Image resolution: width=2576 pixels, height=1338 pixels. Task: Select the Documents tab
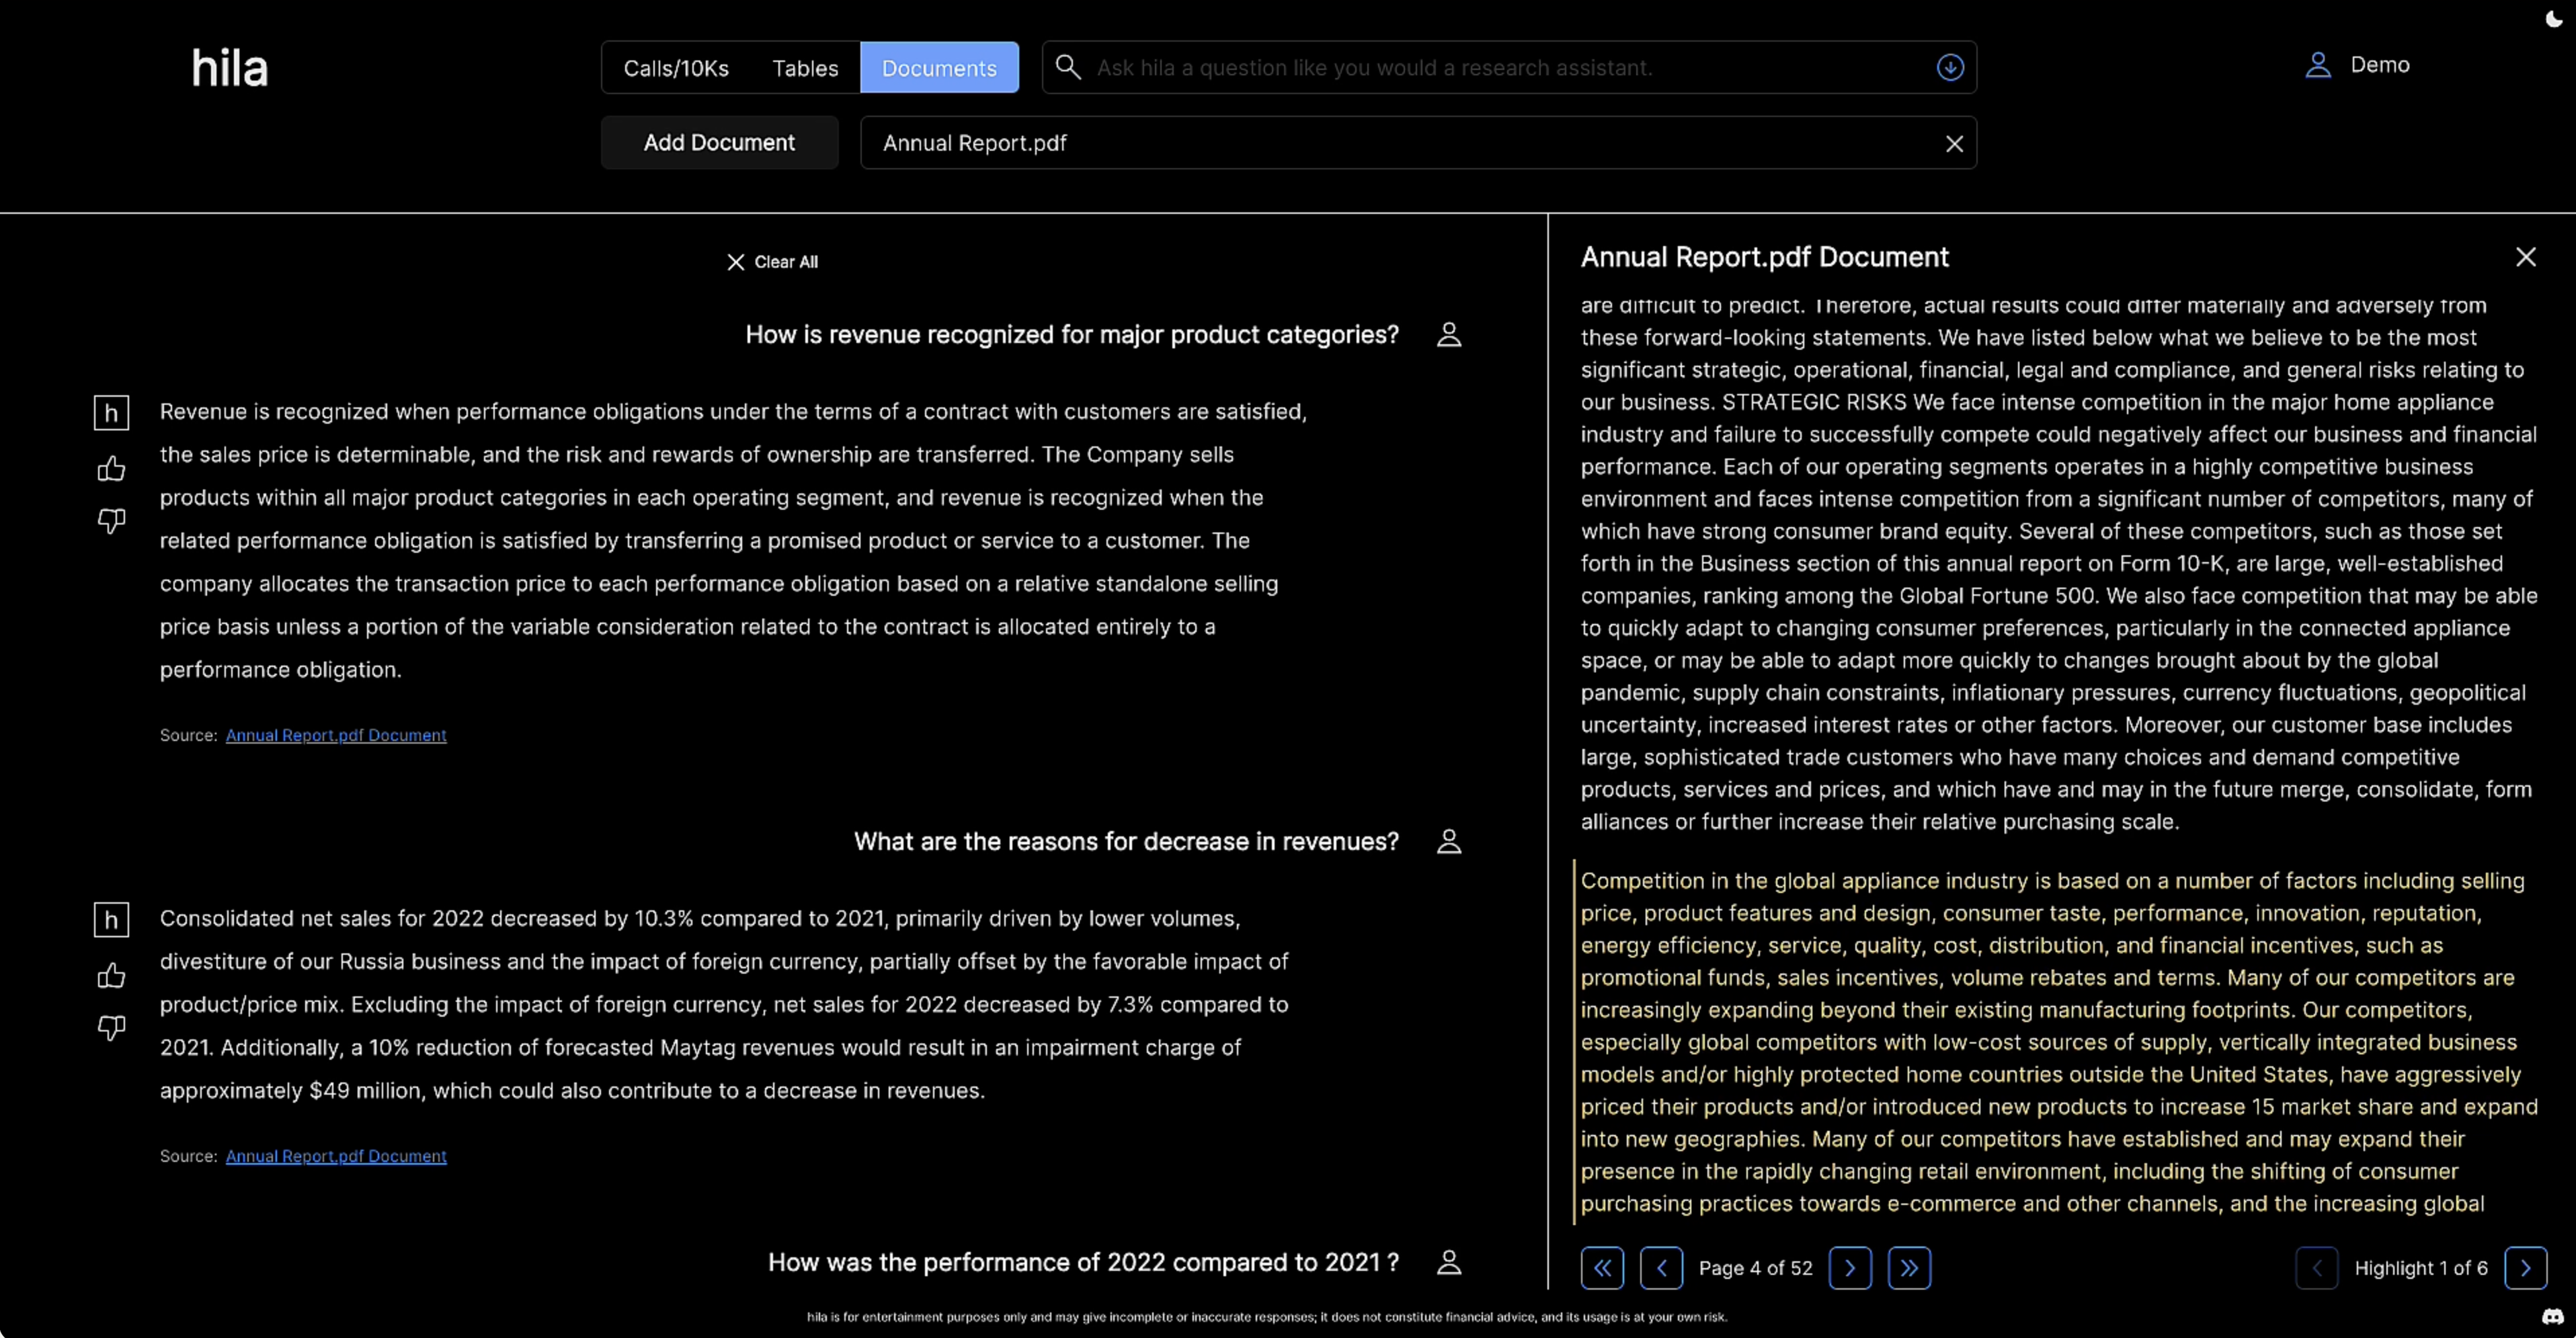tap(938, 68)
